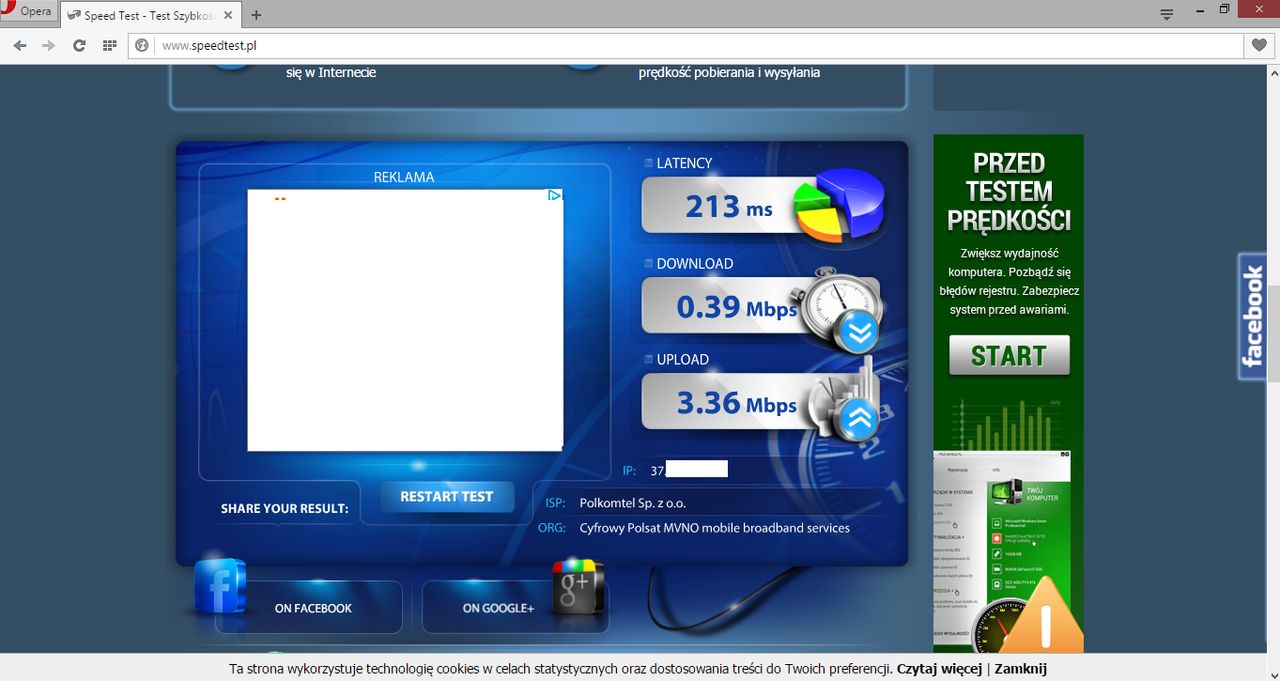Dismiss cookie notice with Zamknij
This screenshot has width=1280, height=681.
pyautogui.click(x=1020, y=669)
